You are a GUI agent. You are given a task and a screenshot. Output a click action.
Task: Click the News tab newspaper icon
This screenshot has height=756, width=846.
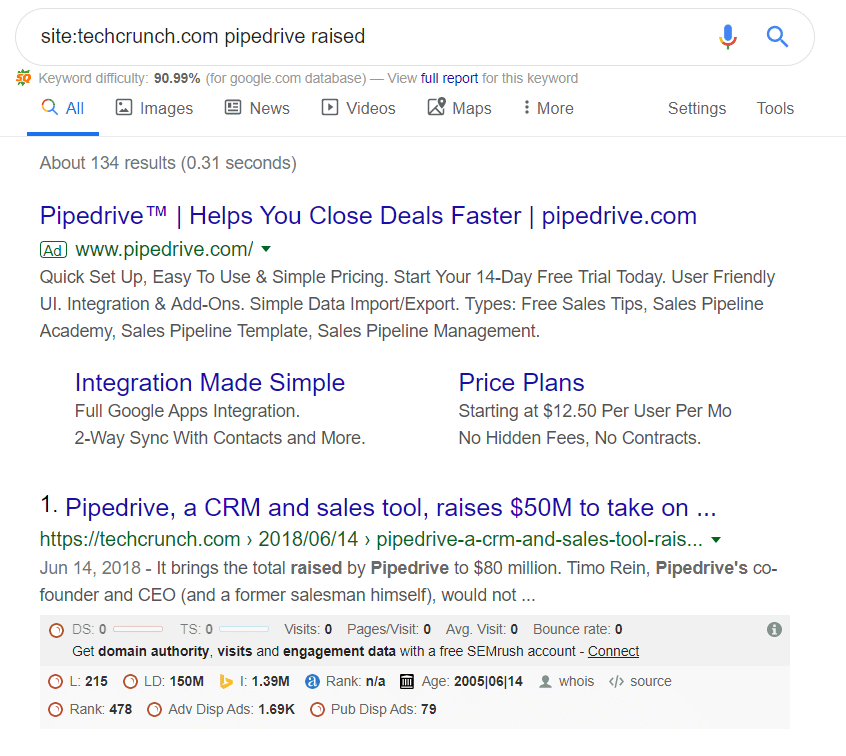pyautogui.click(x=233, y=107)
